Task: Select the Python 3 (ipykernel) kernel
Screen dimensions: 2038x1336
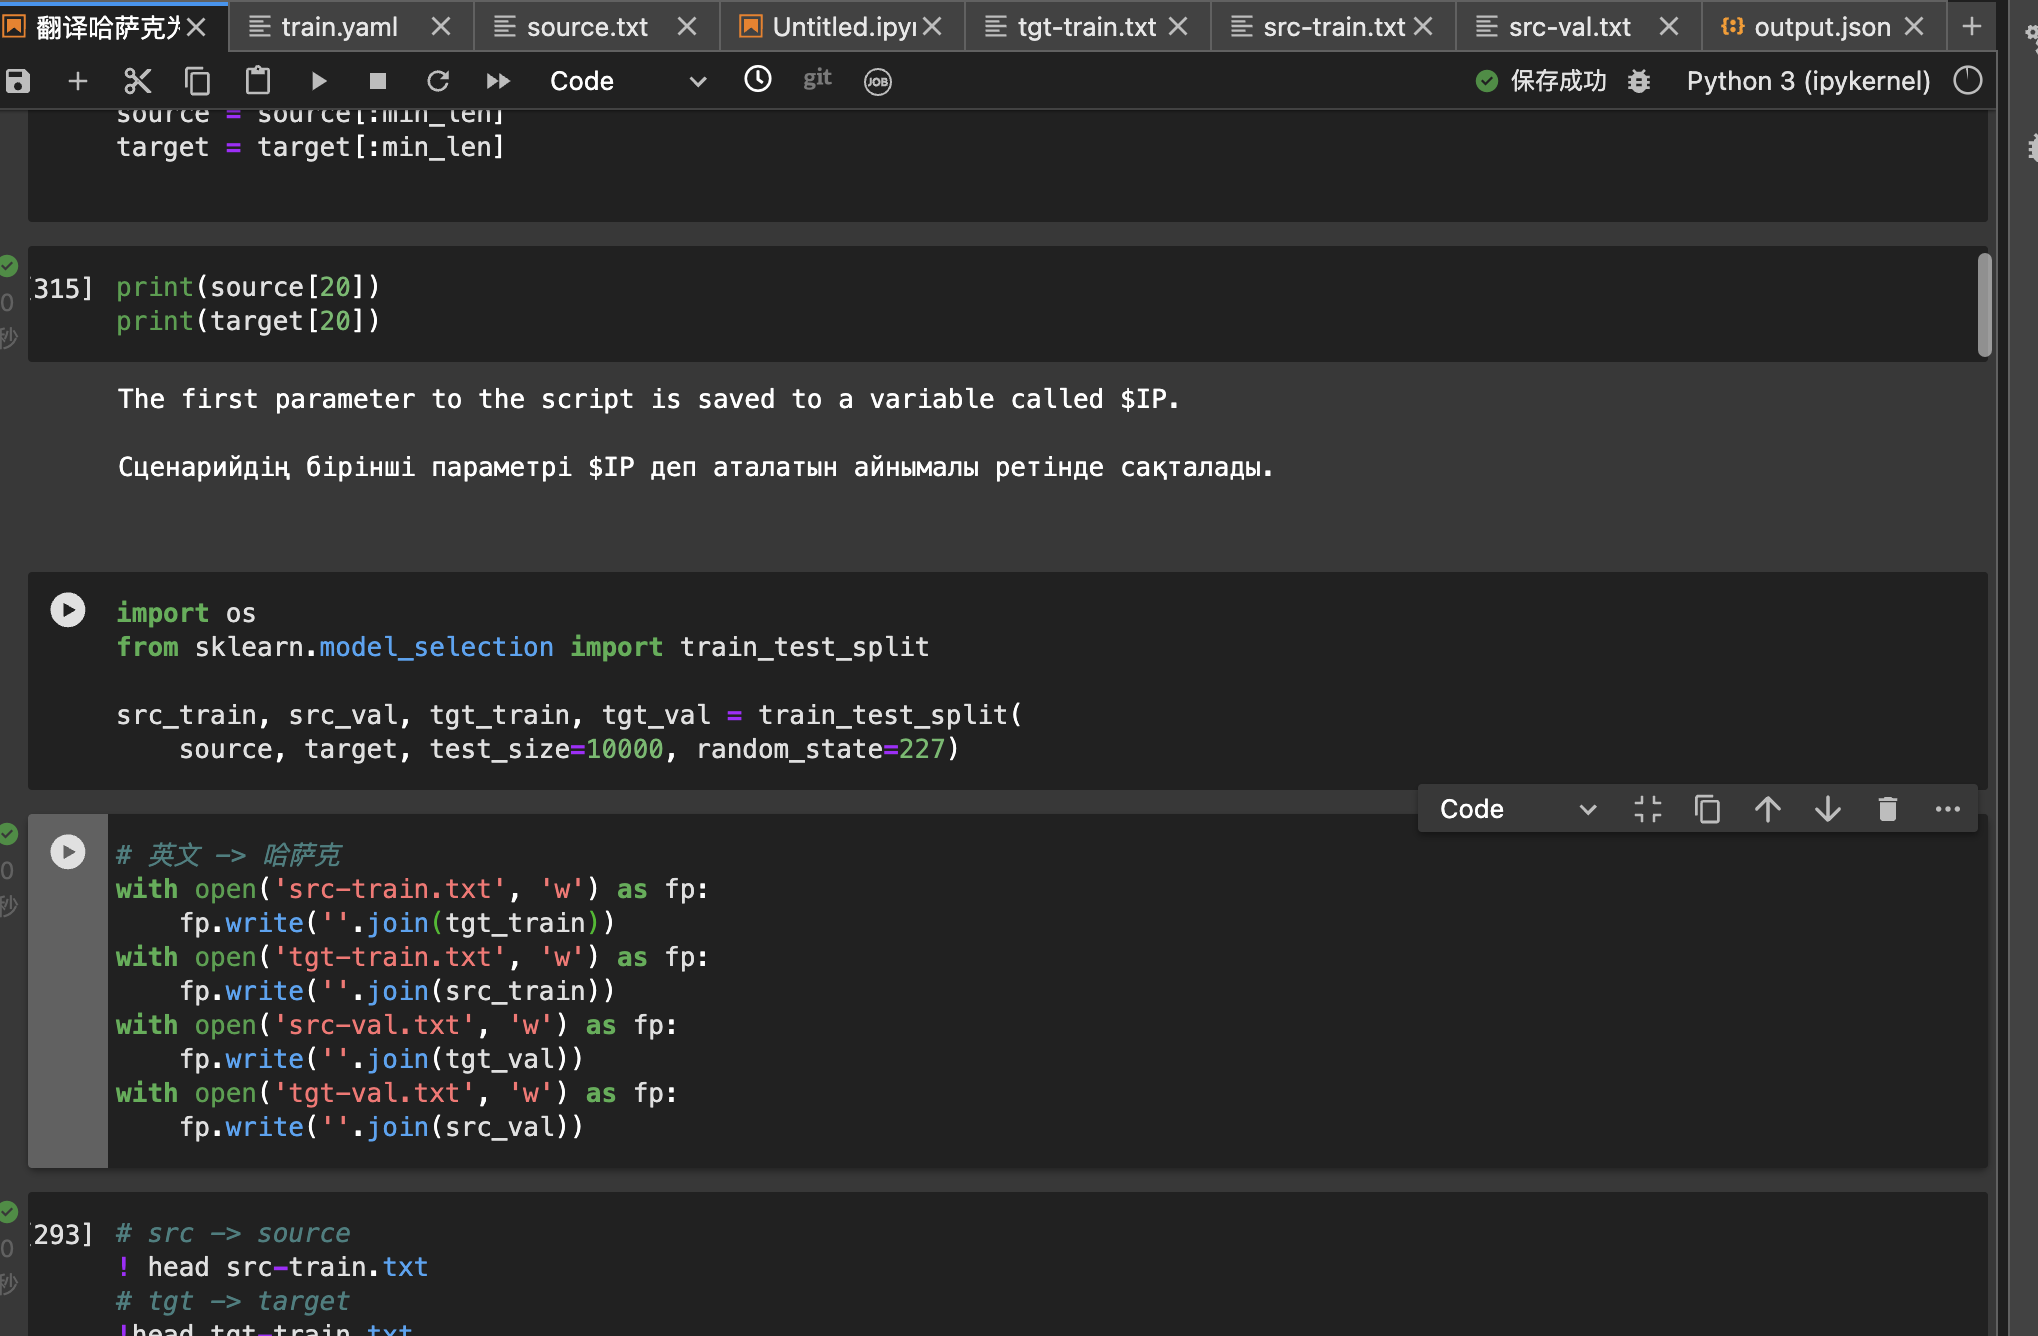Action: (x=1808, y=81)
